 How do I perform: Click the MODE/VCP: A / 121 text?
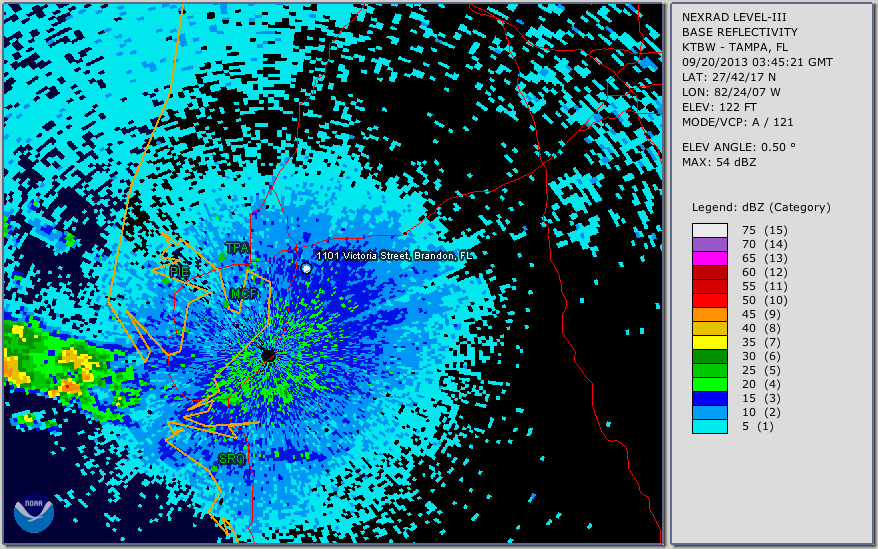tap(737, 122)
